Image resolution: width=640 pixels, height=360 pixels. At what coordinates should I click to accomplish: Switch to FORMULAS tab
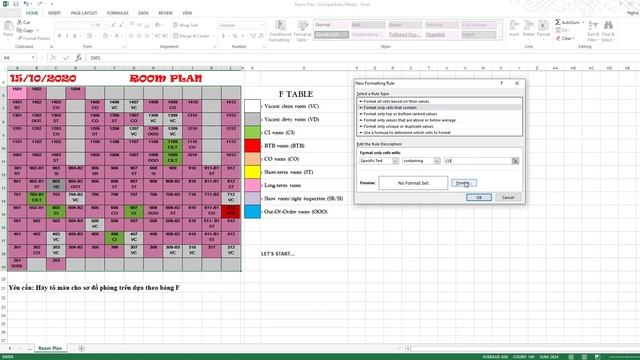coord(118,13)
